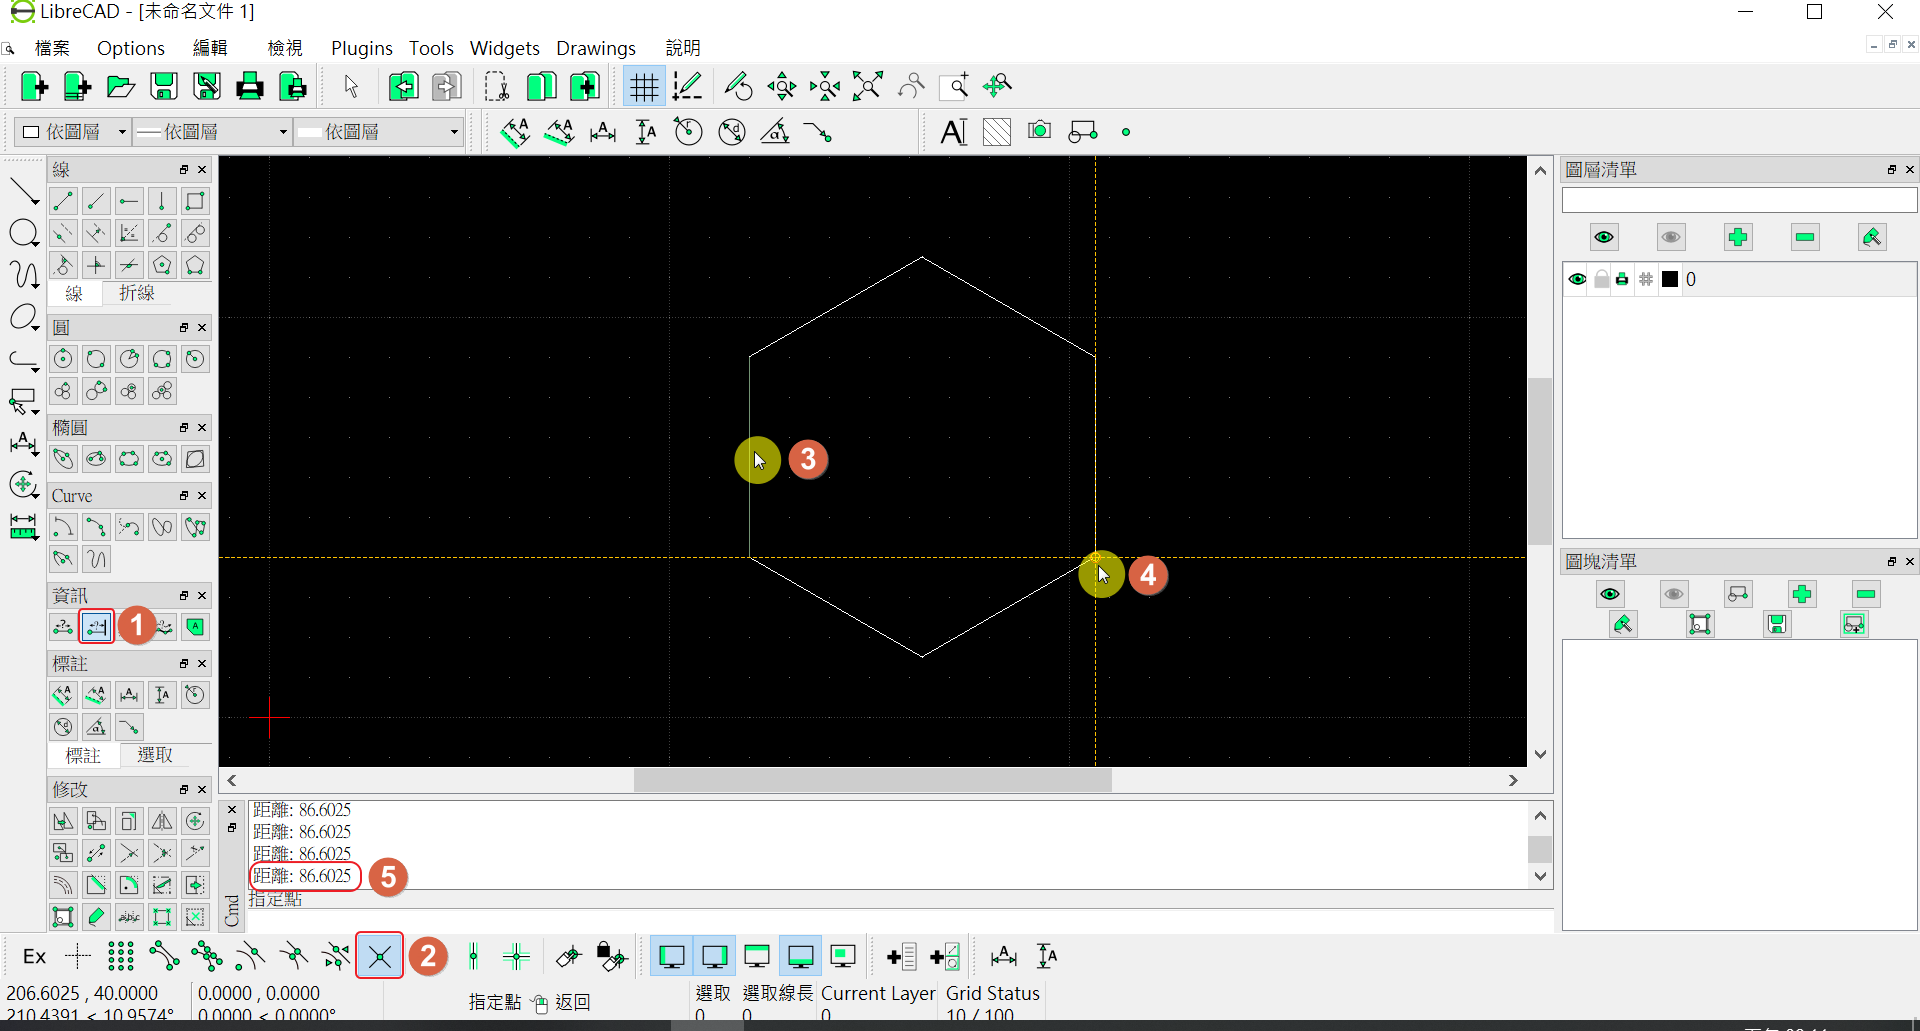Select the circle center-point tool
This screenshot has height=1031, width=1920.
[63, 359]
